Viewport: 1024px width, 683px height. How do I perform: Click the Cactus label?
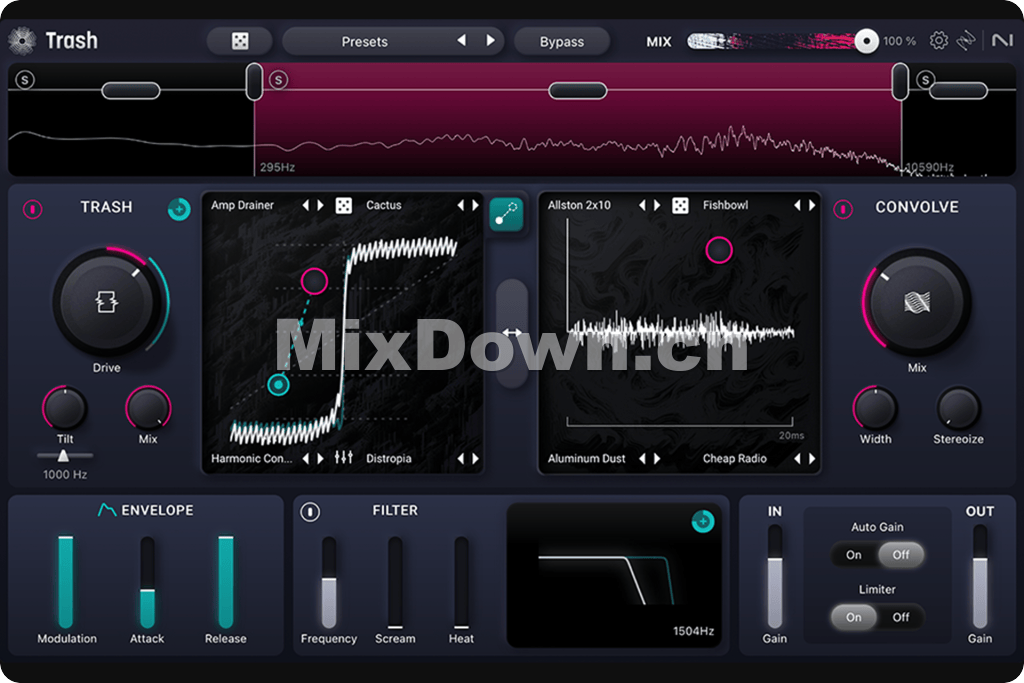pyautogui.click(x=383, y=205)
